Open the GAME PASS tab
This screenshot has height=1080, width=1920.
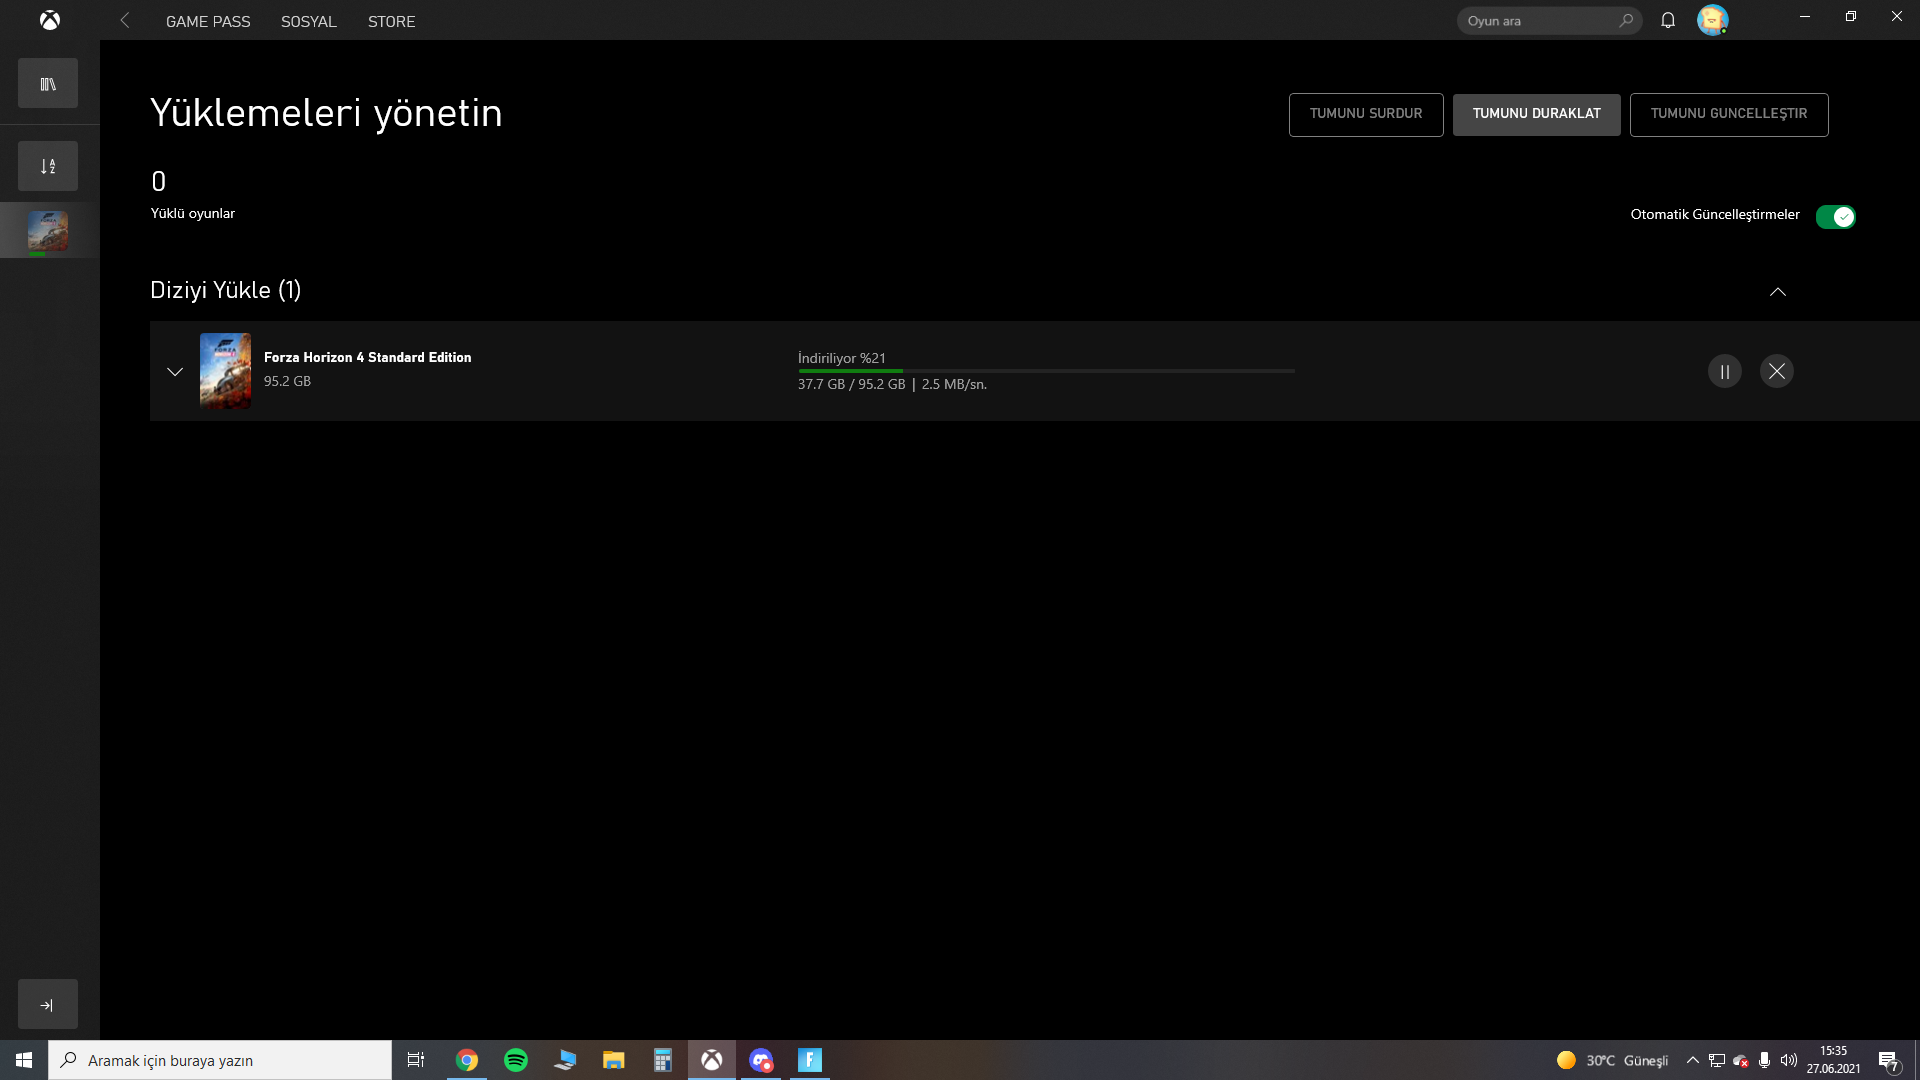click(208, 21)
